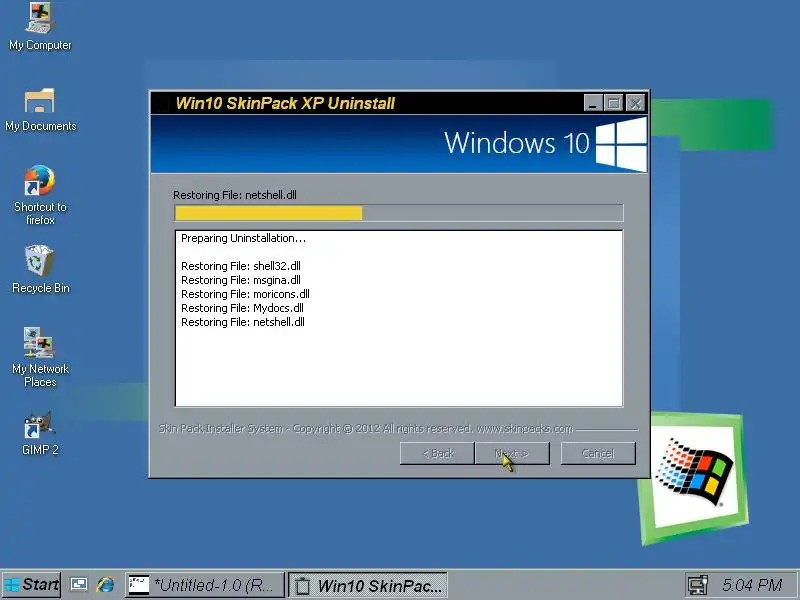Click the Next button in the uninstaller
800x600 pixels.
pos(512,453)
